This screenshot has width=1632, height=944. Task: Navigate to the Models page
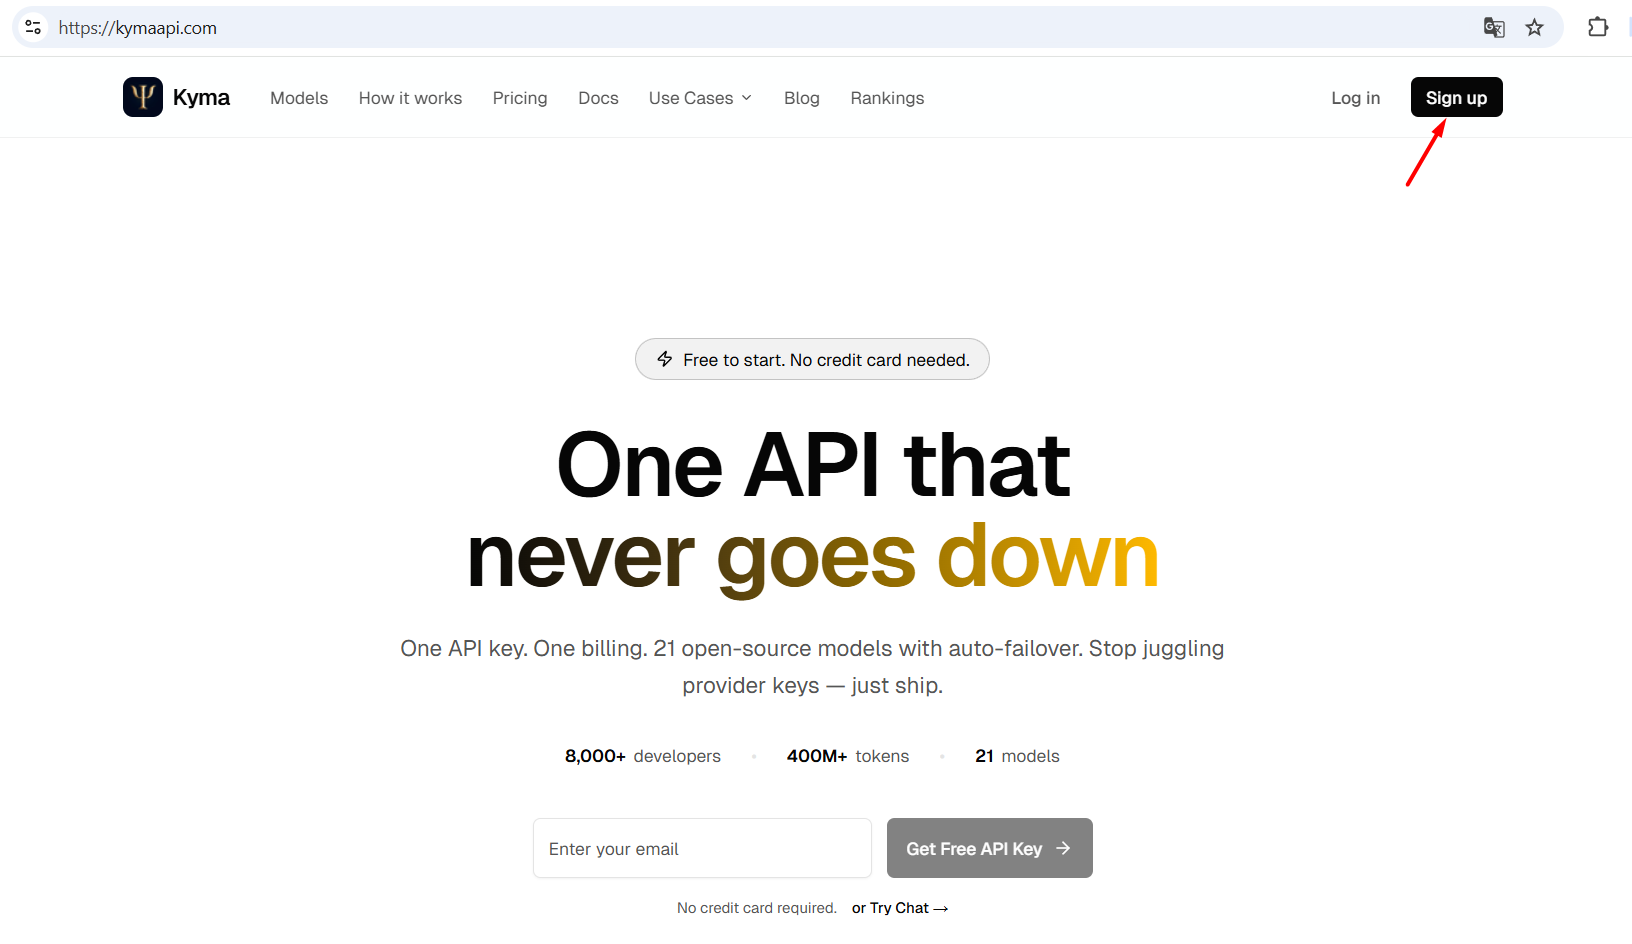tap(298, 98)
